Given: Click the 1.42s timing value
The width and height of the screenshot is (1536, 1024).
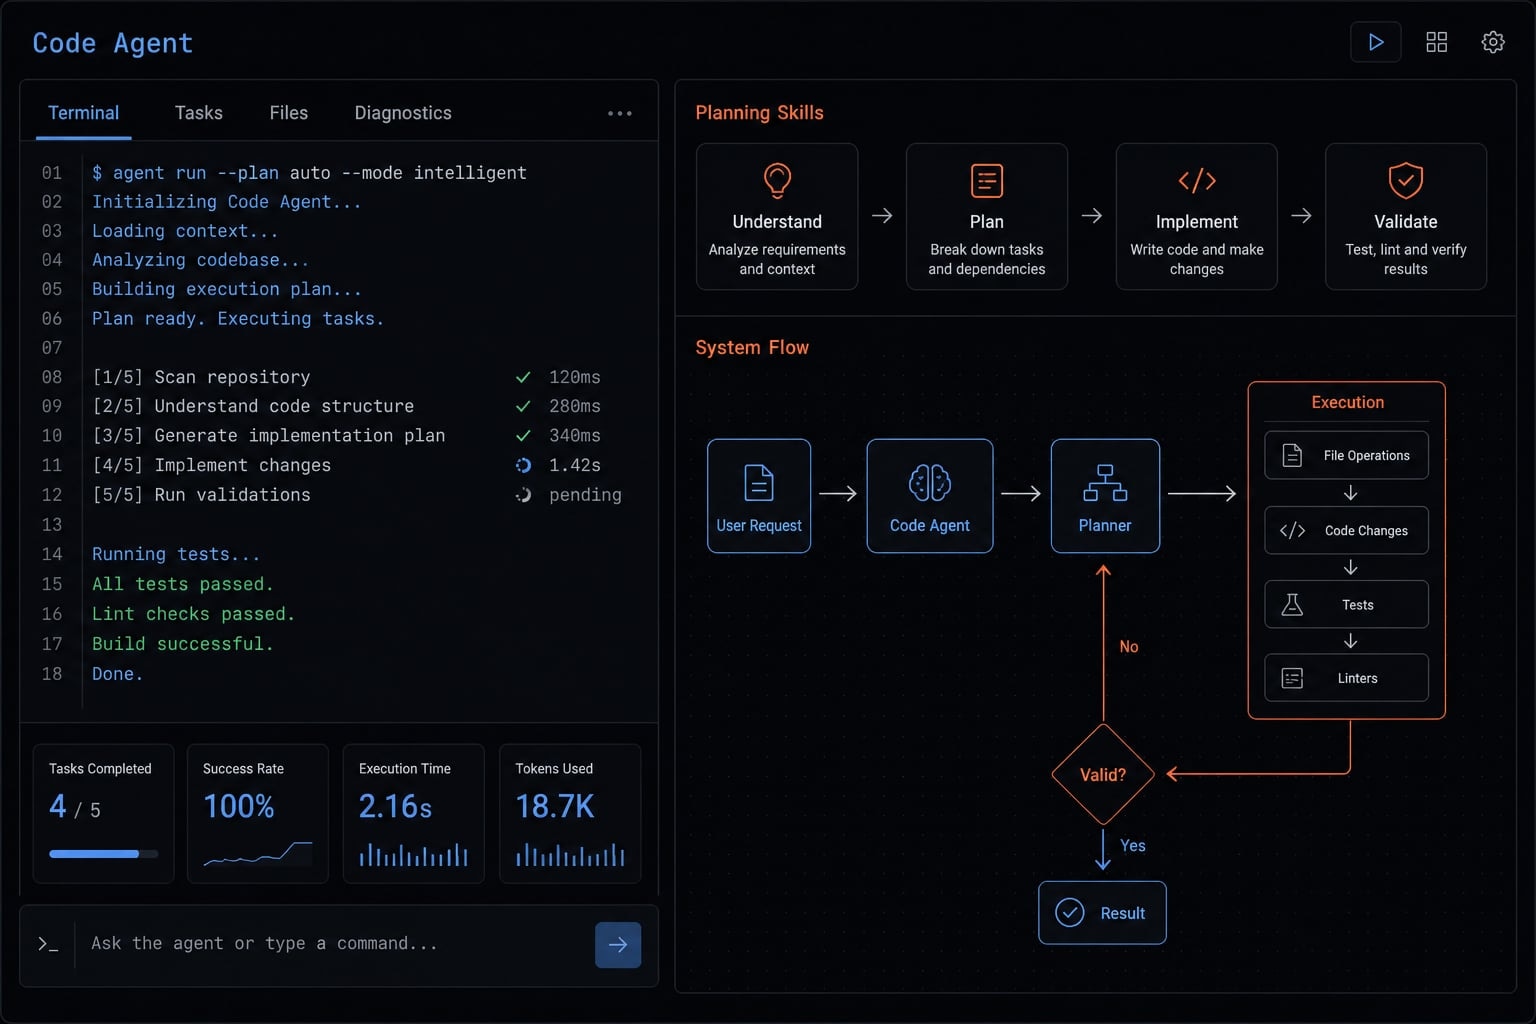Looking at the screenshot, I should (575, 465).
